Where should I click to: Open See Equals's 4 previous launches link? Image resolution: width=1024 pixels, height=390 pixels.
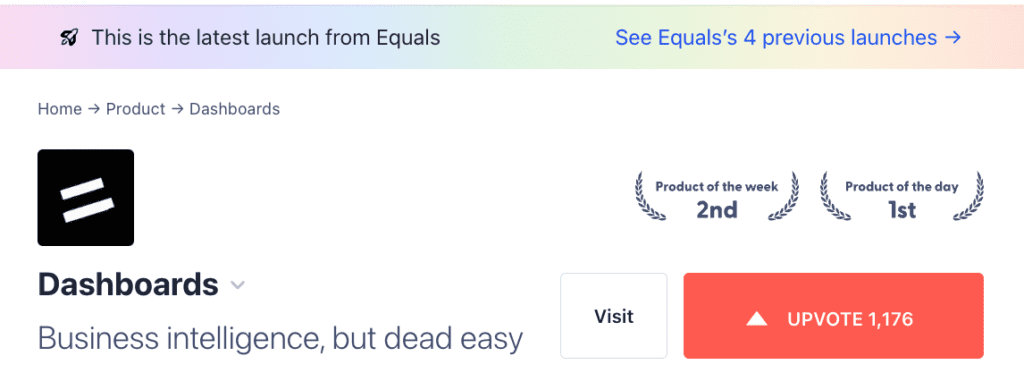(x=788, y=37)
